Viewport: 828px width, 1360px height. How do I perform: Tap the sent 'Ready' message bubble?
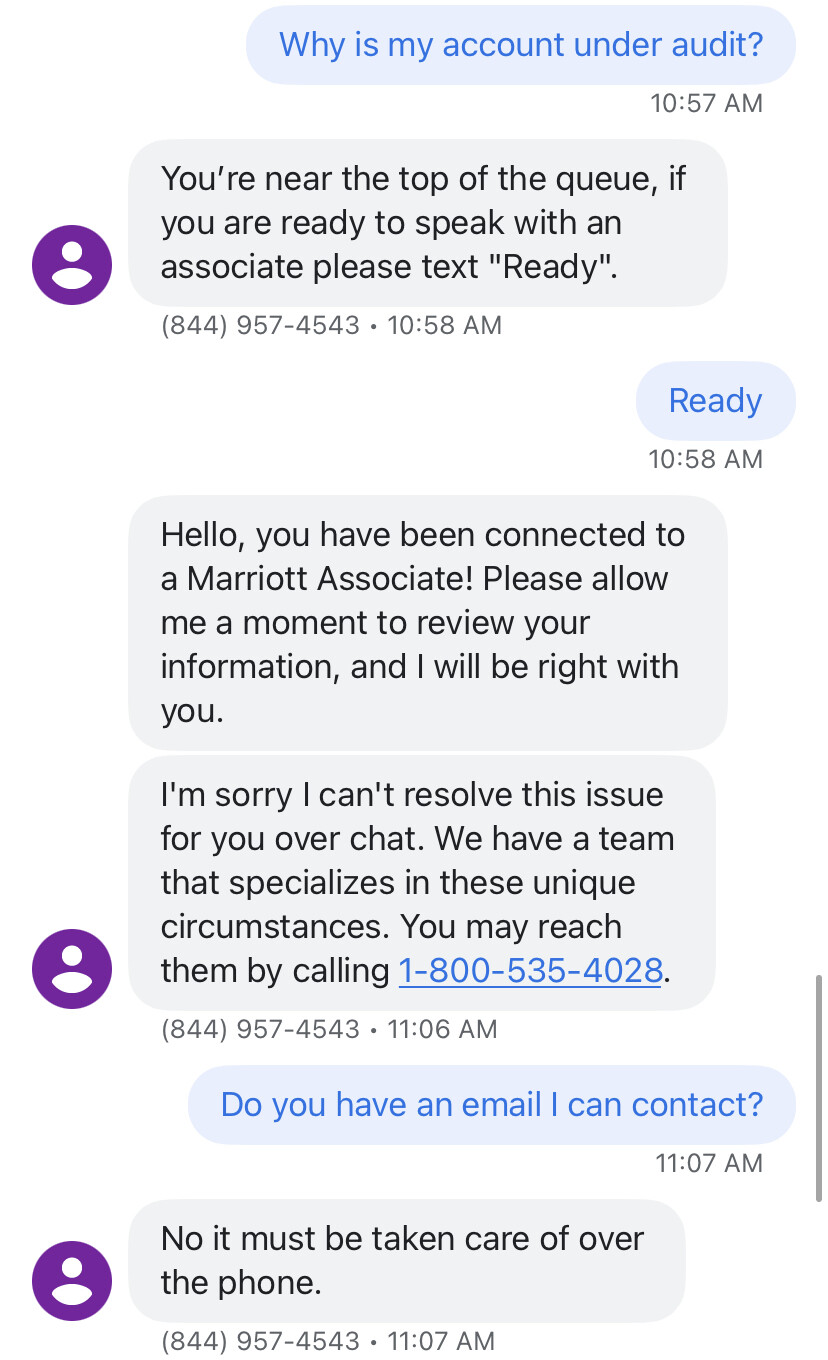pyautogui.click(x=716, y=401)
